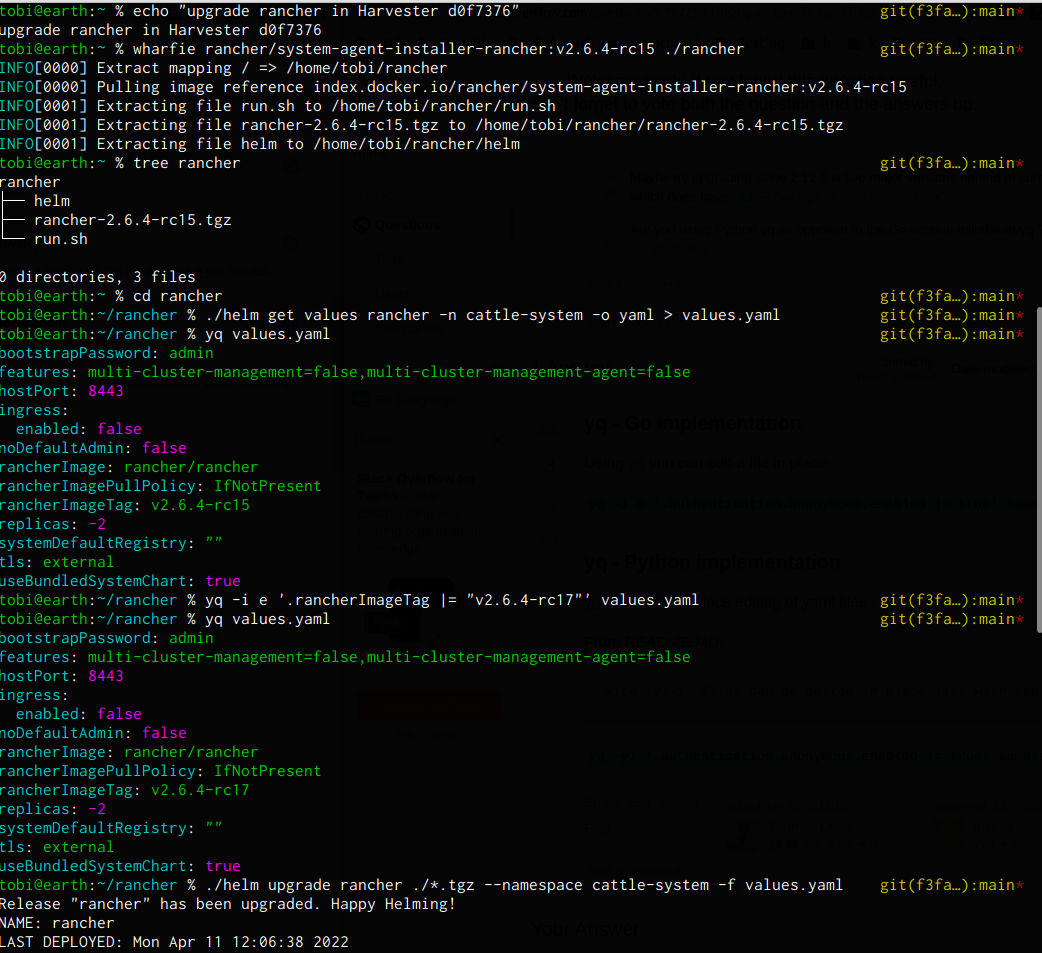This screenshot has width=1042, height=953.
Task: Click the "NAME: rancher" output line
Action: (x=57, y=923)
